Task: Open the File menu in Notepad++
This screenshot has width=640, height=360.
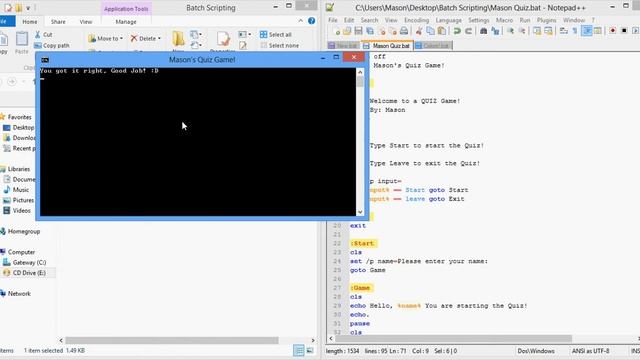Action: coord(333,20)
